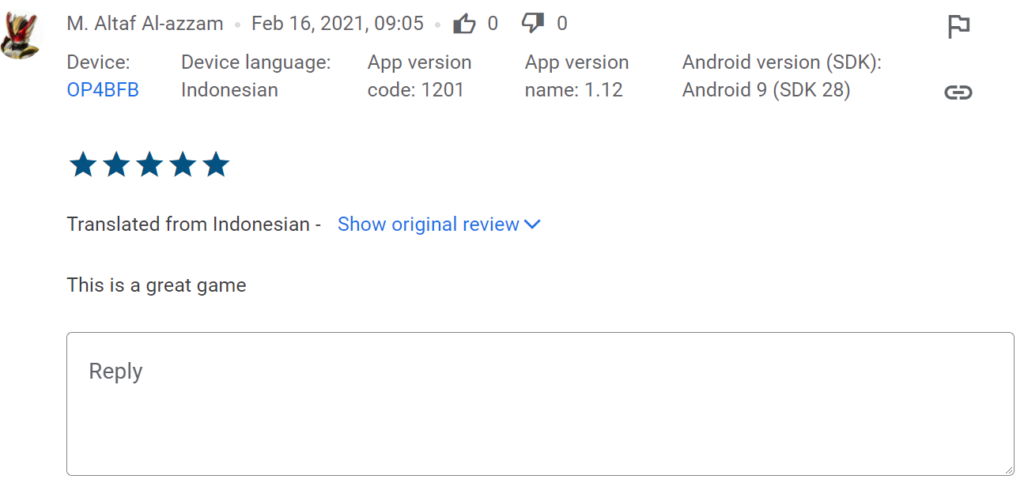Click the reviewer name M. Altaf Al-azzam
Image resolution: width=1024 pixels, height=483 pixels.
click(145, 23)
